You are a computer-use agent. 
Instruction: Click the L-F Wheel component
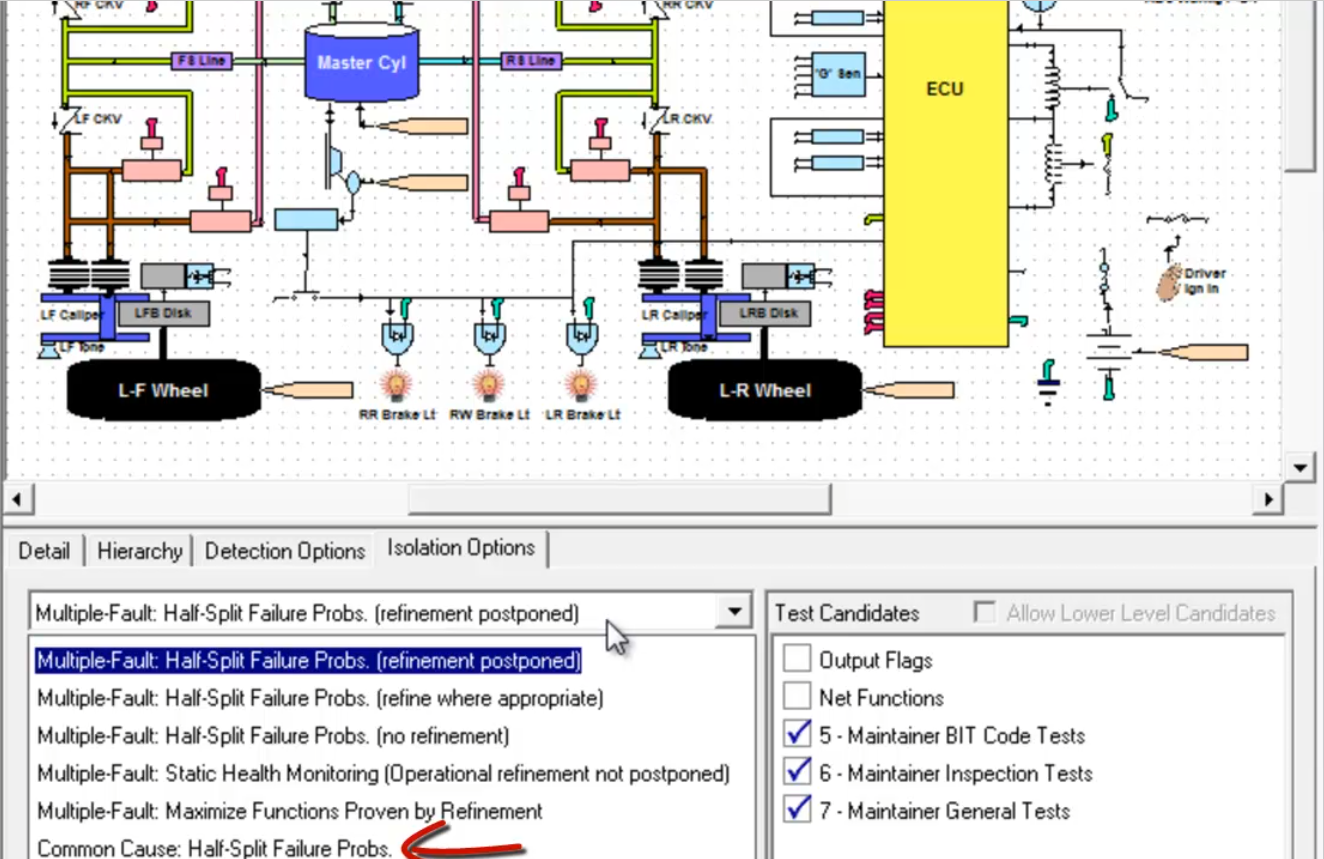click(163, 390)
